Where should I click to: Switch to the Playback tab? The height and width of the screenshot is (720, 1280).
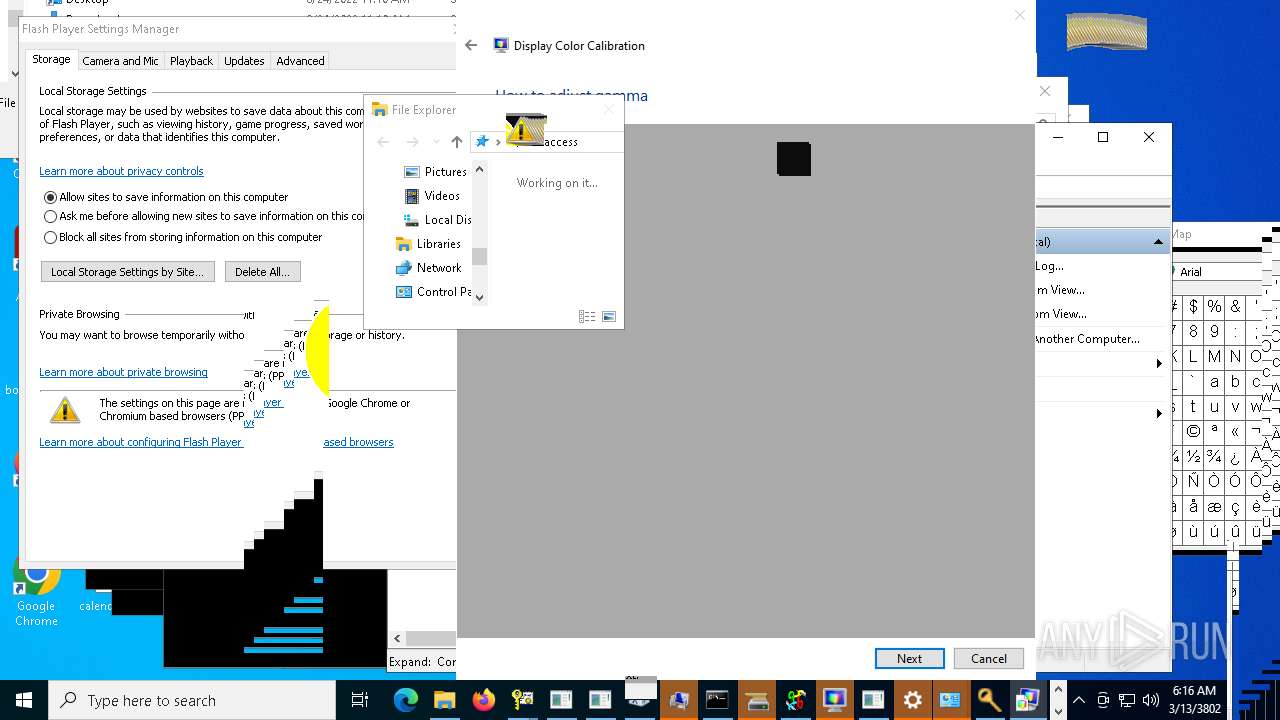point(191,61)
